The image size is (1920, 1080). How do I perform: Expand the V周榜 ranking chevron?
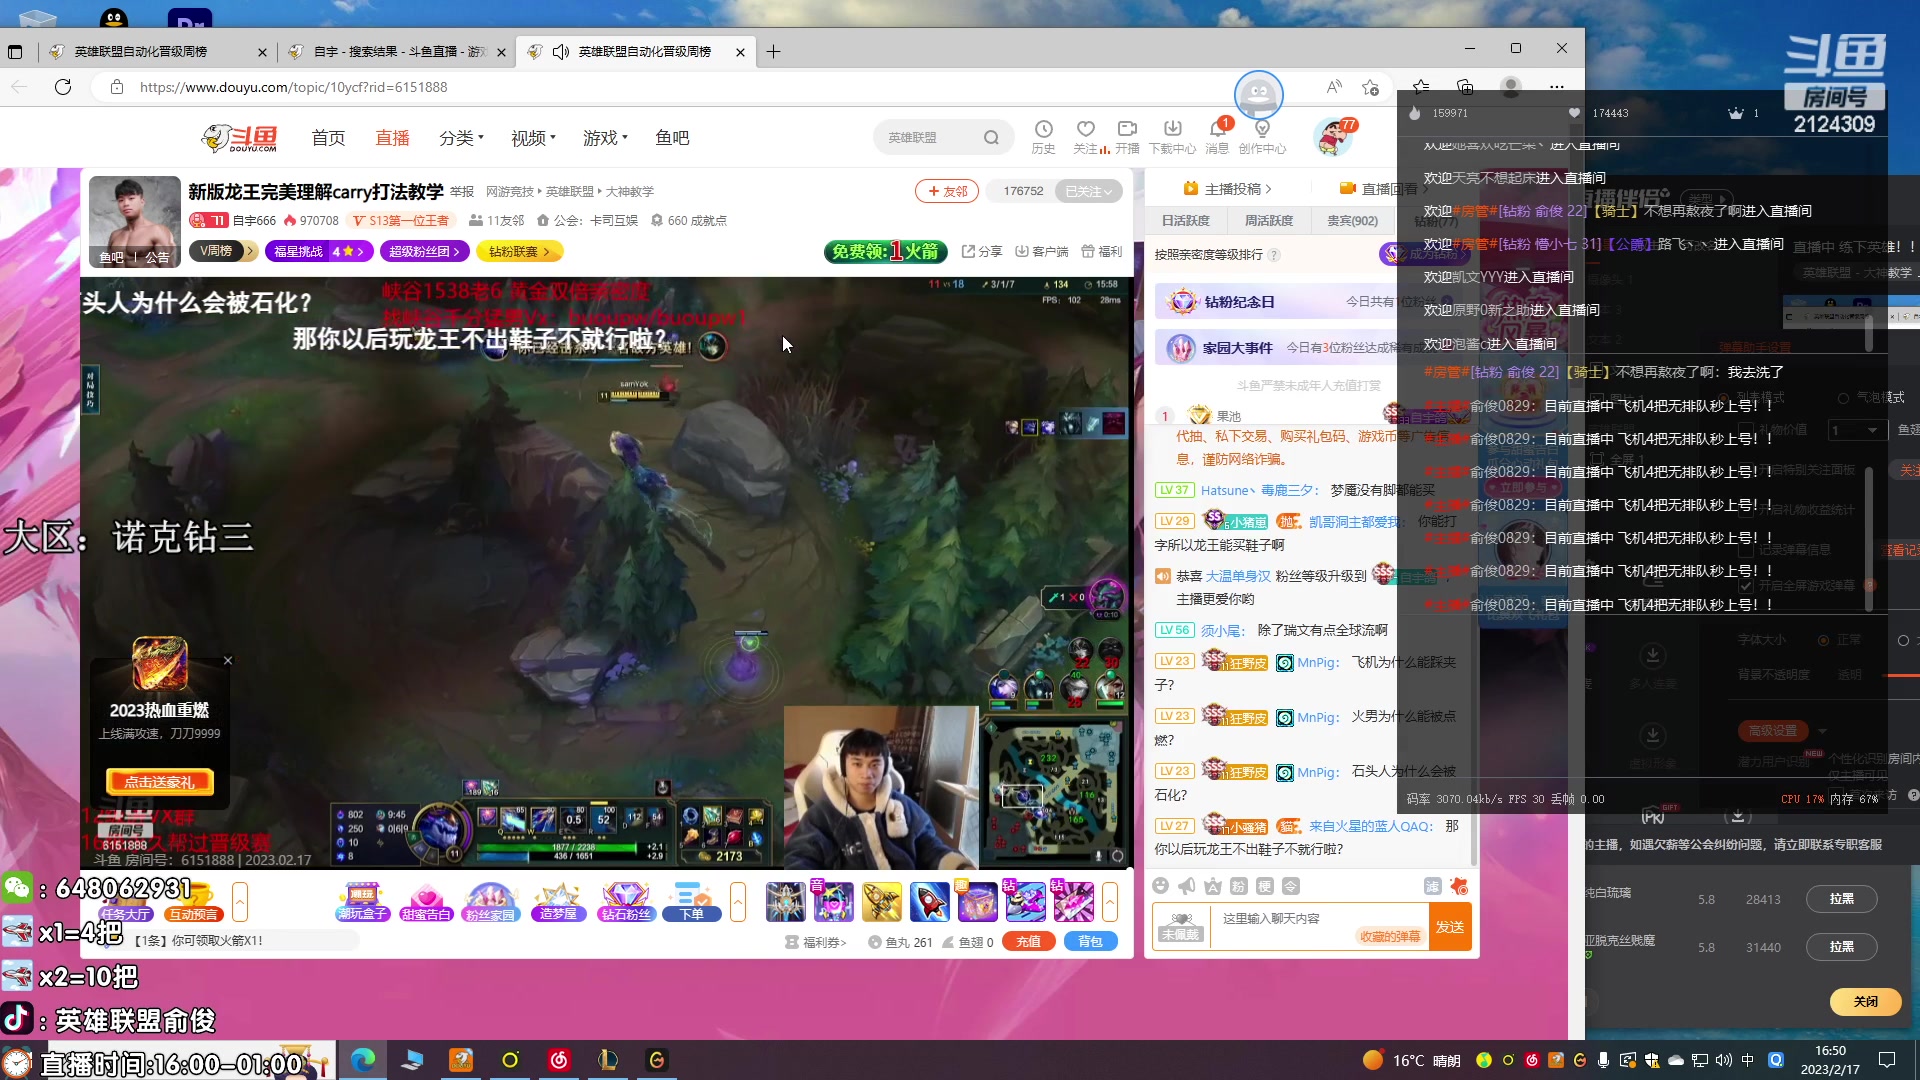250,251
